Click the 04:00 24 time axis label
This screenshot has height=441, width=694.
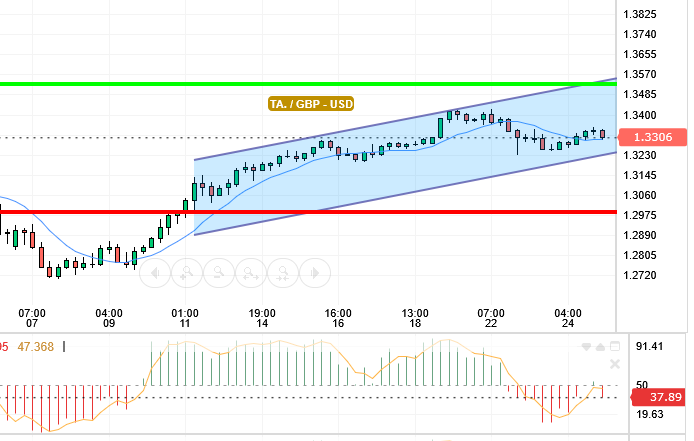tap(568, 318)
